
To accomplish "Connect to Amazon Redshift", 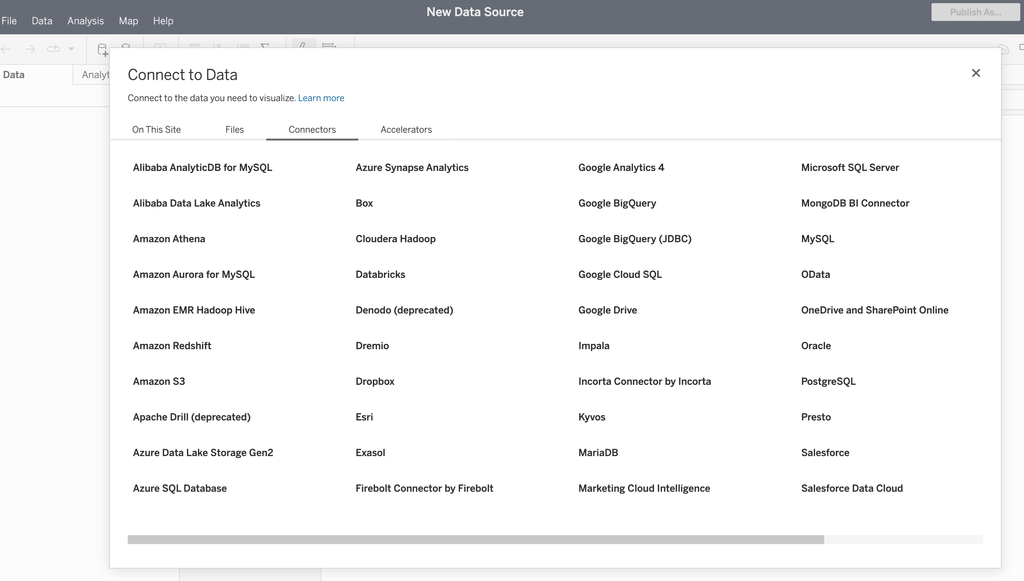I will click(172, 345).
